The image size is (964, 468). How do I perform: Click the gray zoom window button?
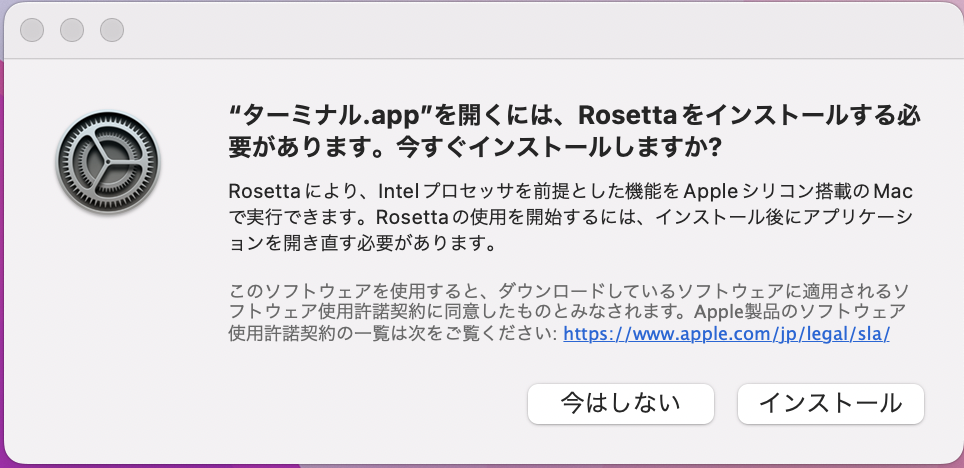[112, 30]
